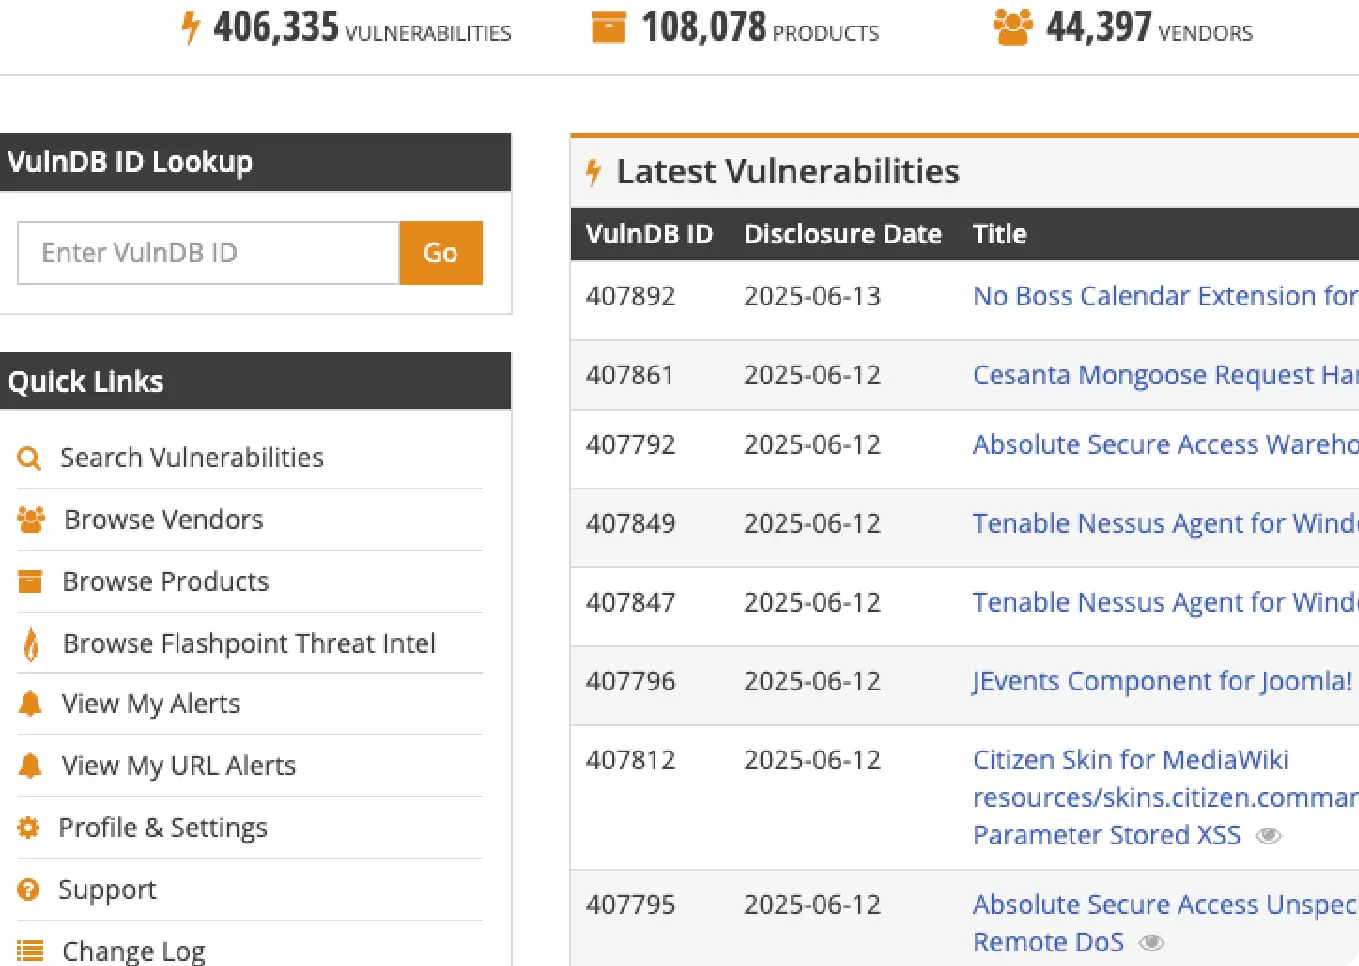The height and width of the screenshot is (966, 1359).
Task: Click the 44,397 vendors count
Action: [x=1099, y=27]
